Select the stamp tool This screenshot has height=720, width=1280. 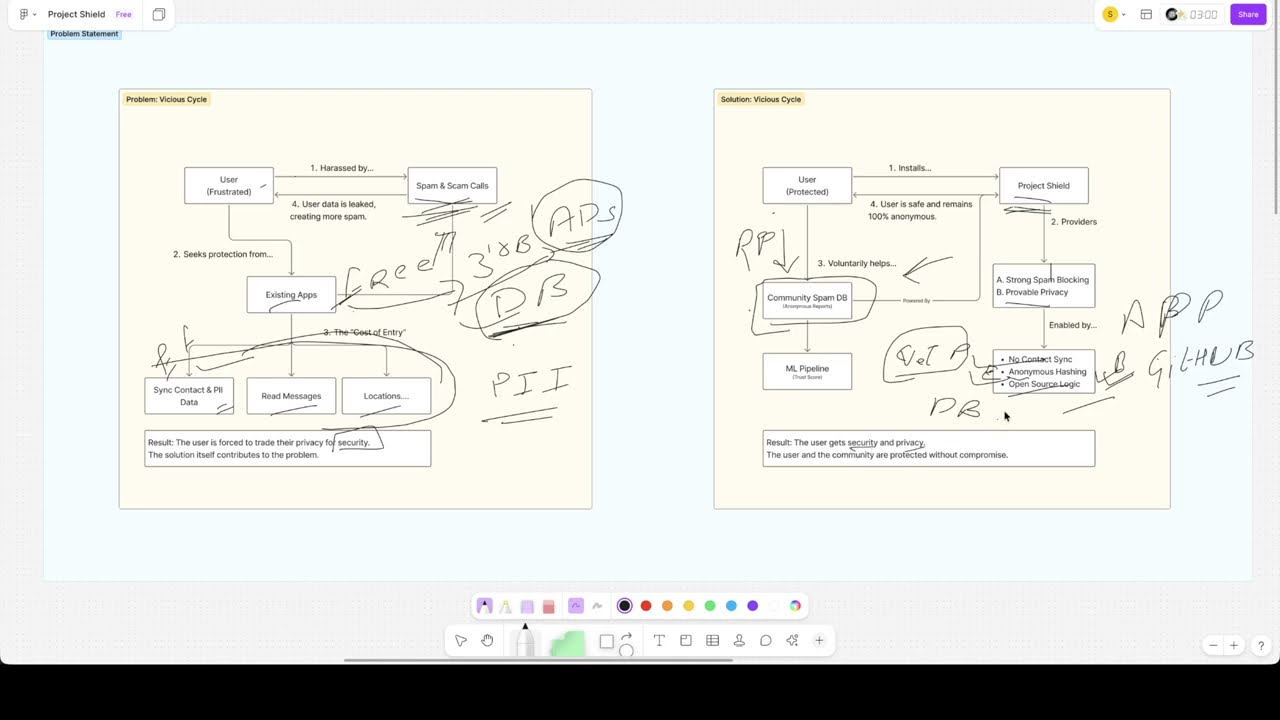tap(739, 641)
